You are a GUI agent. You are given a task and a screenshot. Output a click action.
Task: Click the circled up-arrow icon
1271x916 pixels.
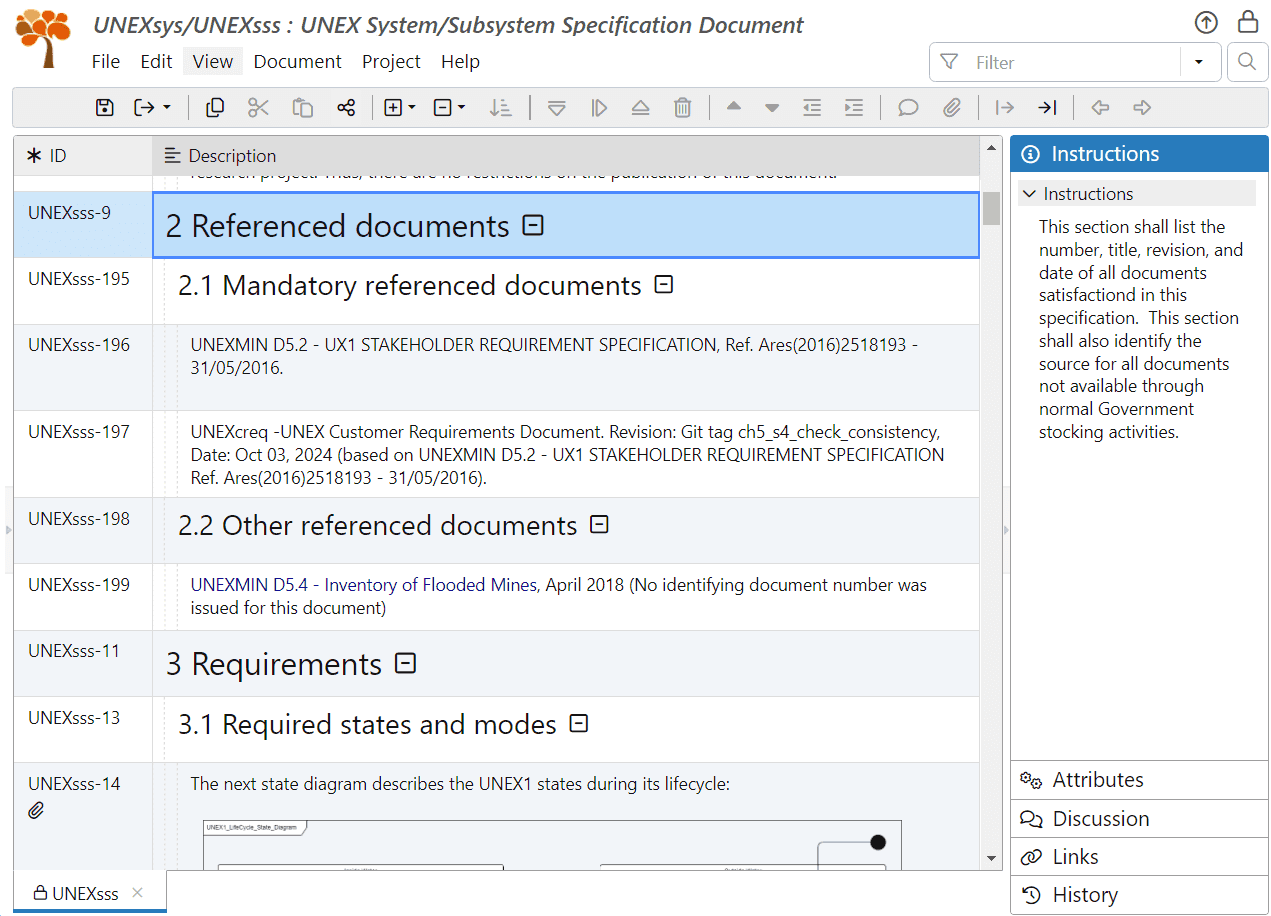click(1207, 22)
